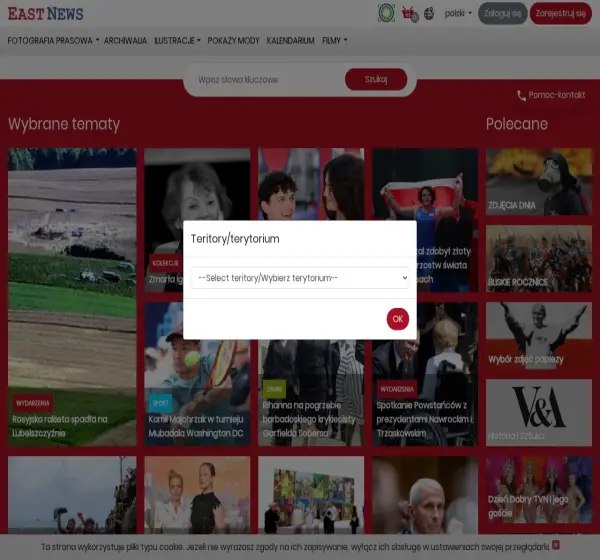Open the Kamil Majchrzak Mubadala Washington DC story

click(x=197, y=374)
